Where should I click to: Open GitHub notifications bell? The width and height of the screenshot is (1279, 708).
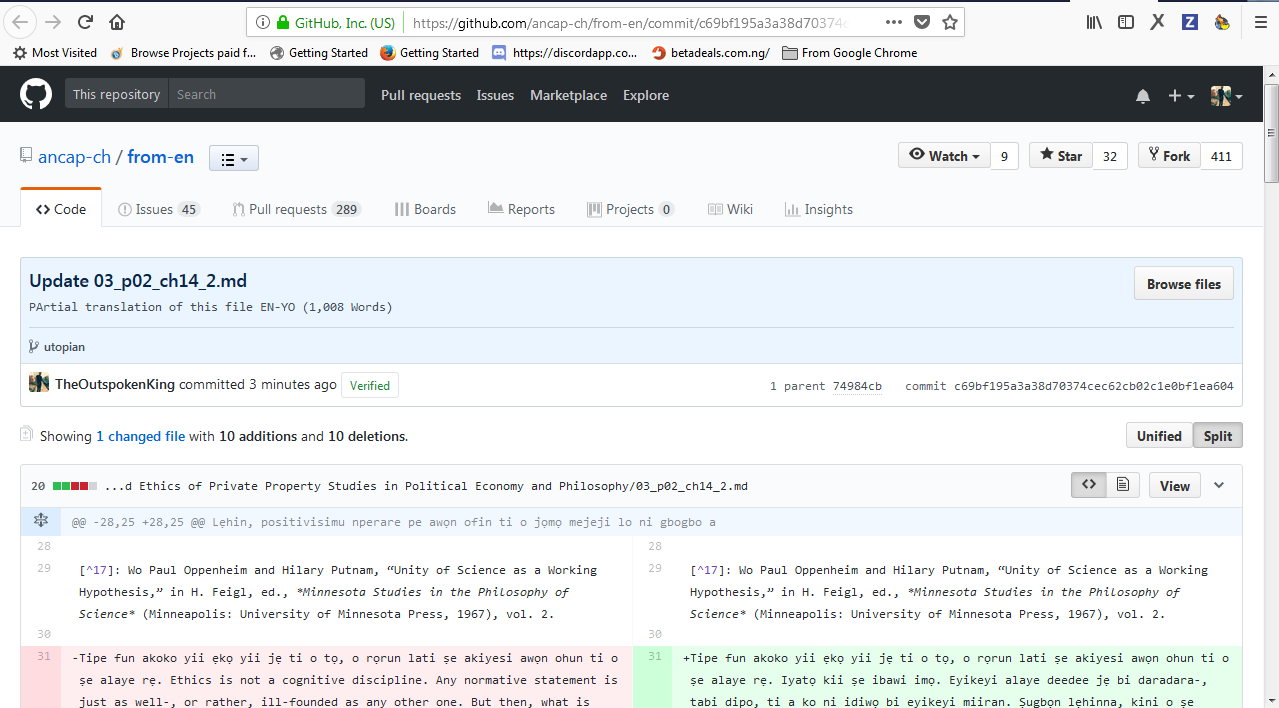pos(1143,96)
